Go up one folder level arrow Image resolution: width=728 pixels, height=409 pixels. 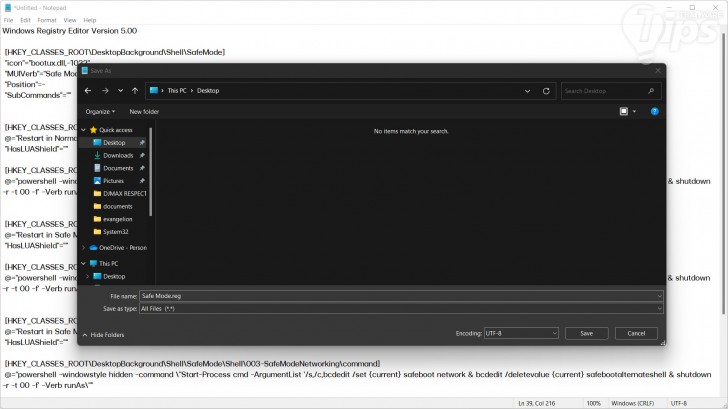(x=135, y=91)
